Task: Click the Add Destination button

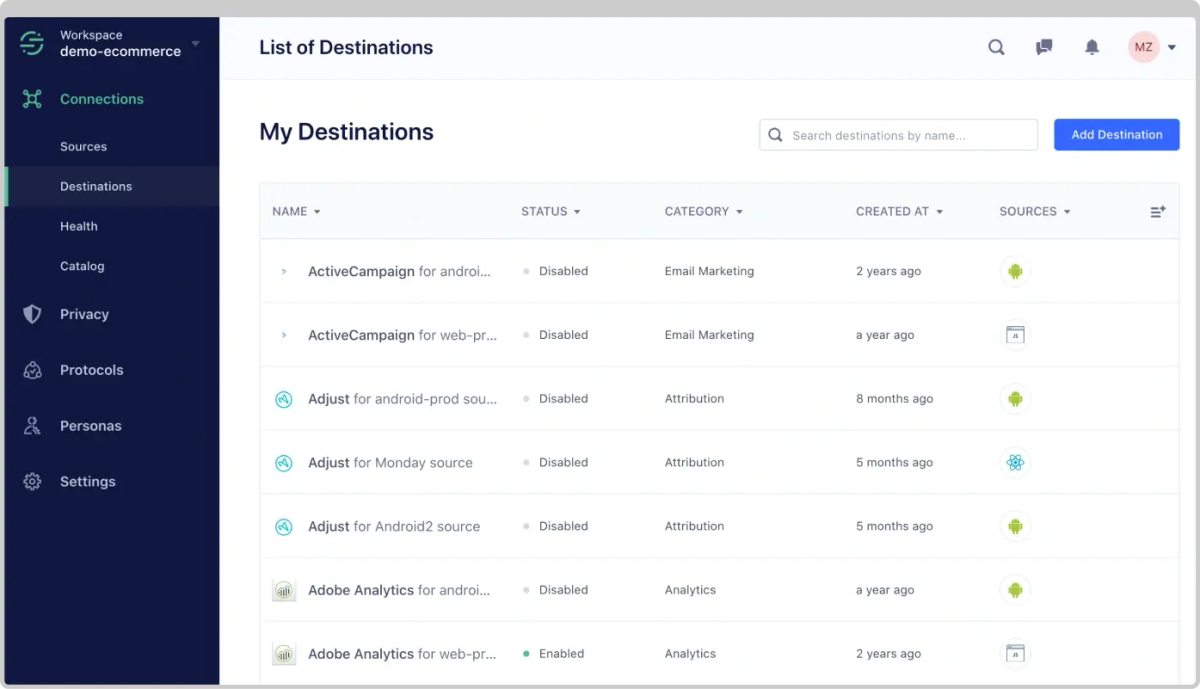Action: click(1117, 135)
